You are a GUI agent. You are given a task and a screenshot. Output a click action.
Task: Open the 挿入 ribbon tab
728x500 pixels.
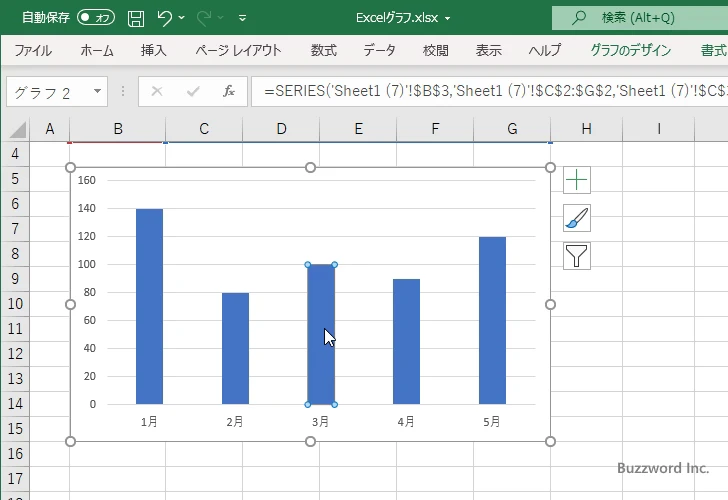[x=153, y=50]
